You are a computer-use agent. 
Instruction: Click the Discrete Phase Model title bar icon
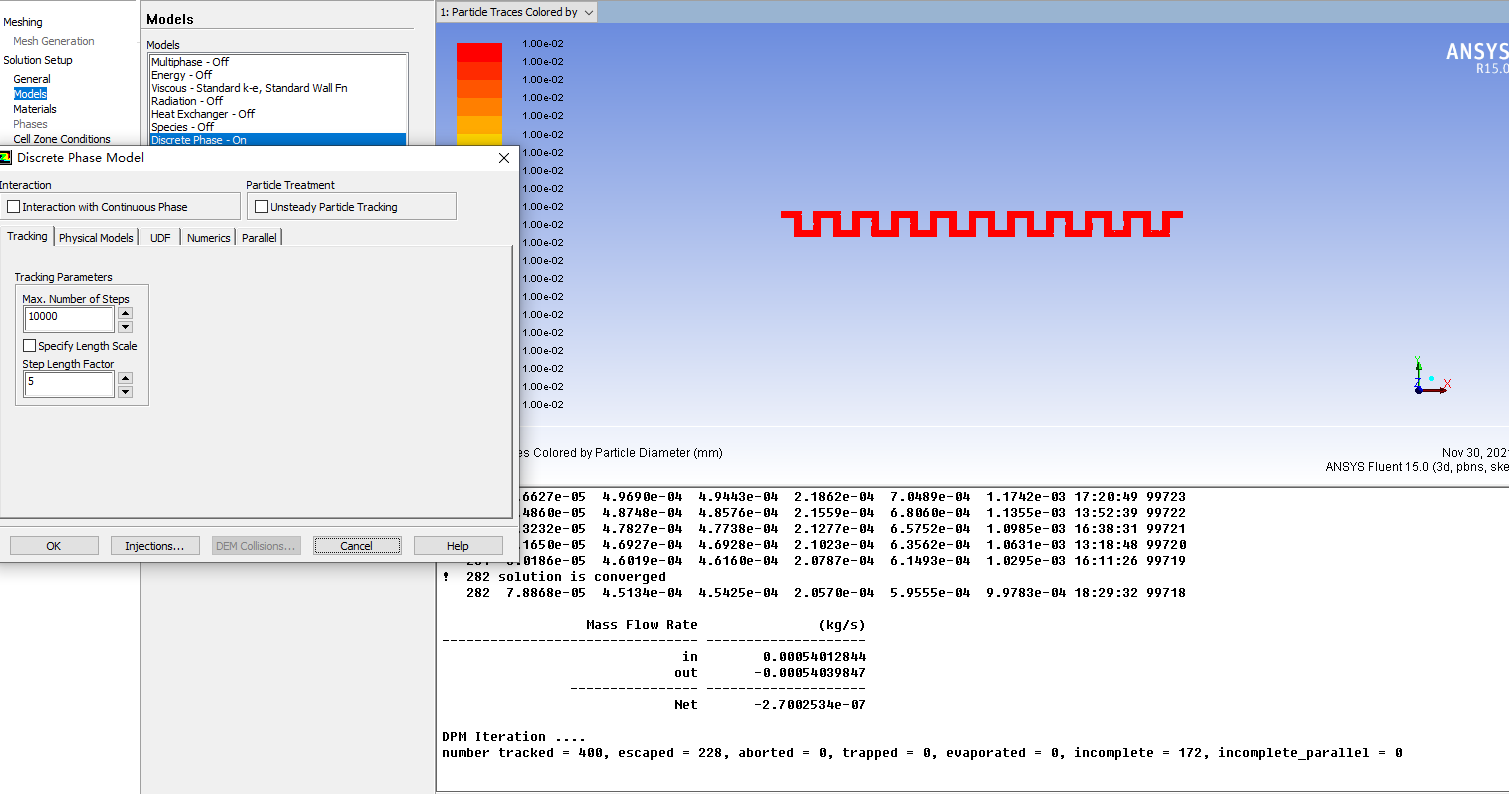tap(6, 158)
